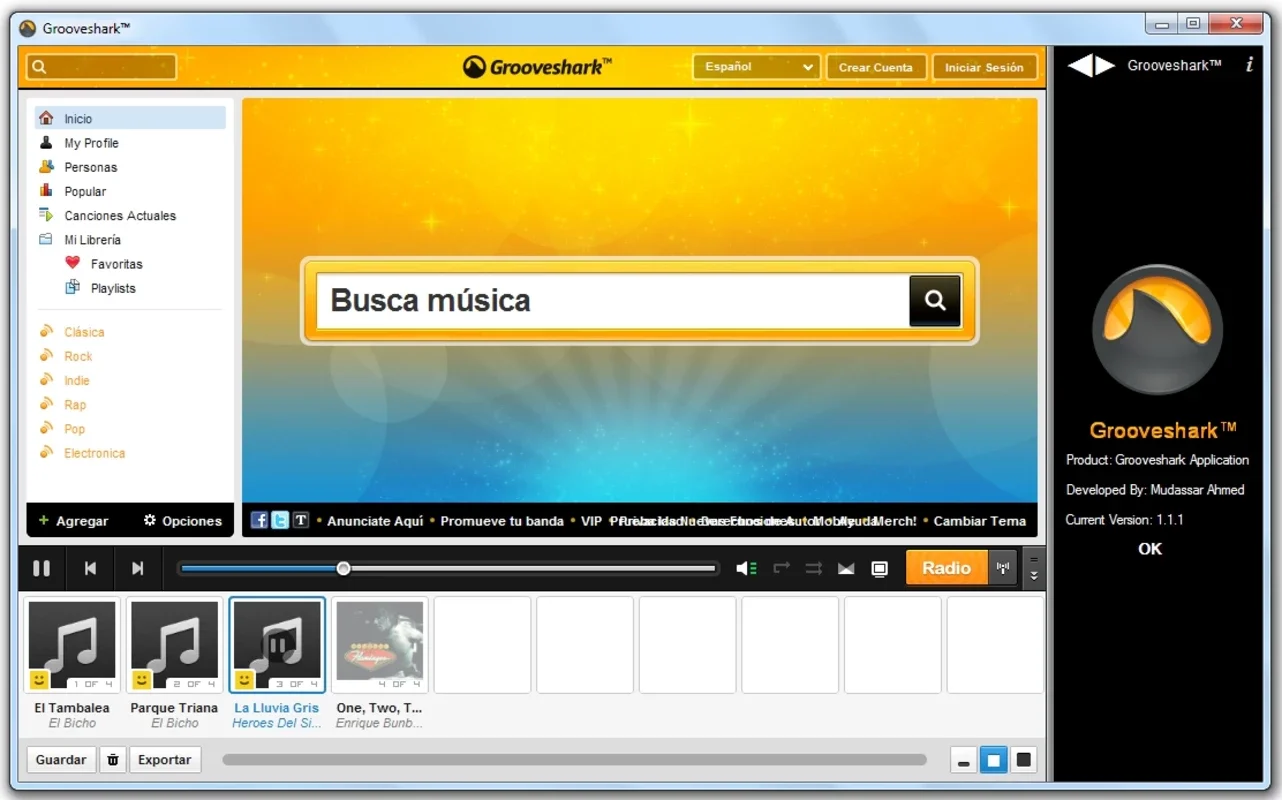
Task: Open the Facebook icon in footer
Action: 259,520
